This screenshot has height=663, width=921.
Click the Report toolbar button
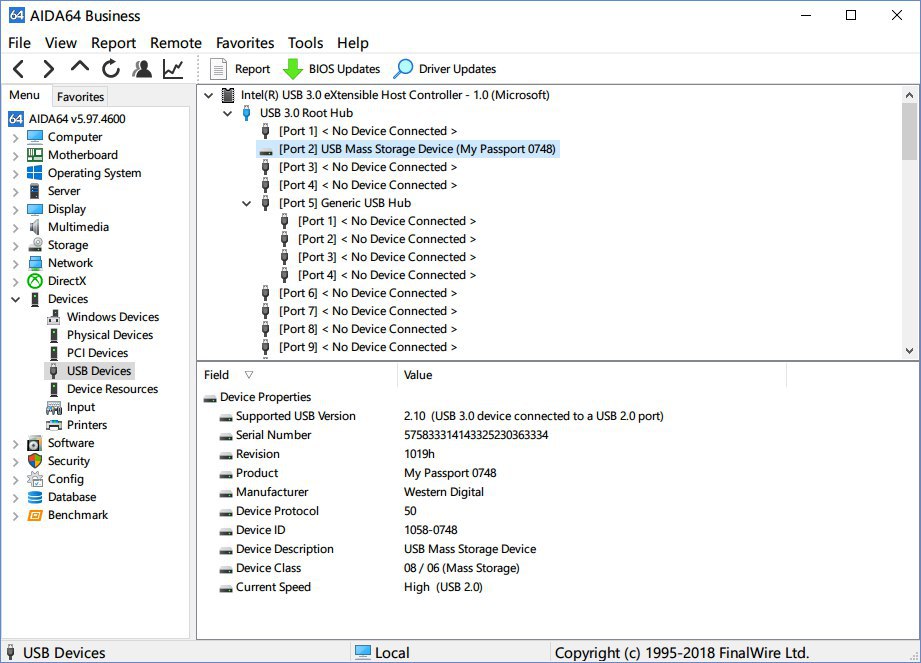tap(240, 69)
